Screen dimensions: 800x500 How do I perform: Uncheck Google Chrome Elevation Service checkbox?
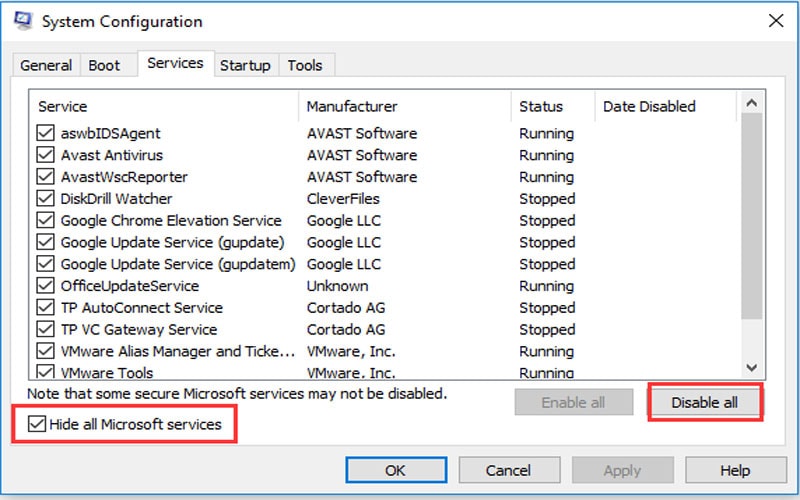click(45, 220)
